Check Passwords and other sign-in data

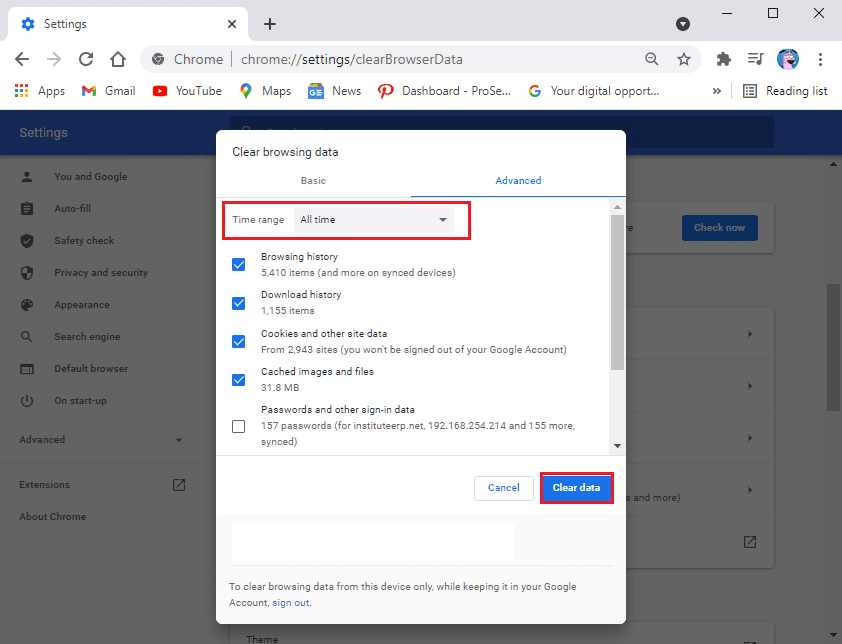click(x=238, y=426)
